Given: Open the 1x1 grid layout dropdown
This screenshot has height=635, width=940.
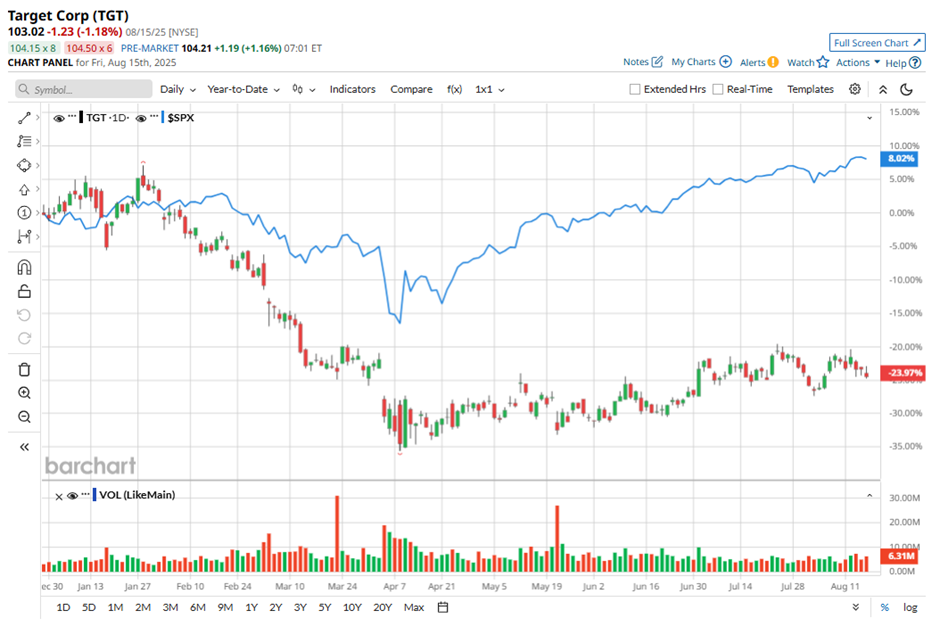Looking at the screenshot, I should [490, 89].
